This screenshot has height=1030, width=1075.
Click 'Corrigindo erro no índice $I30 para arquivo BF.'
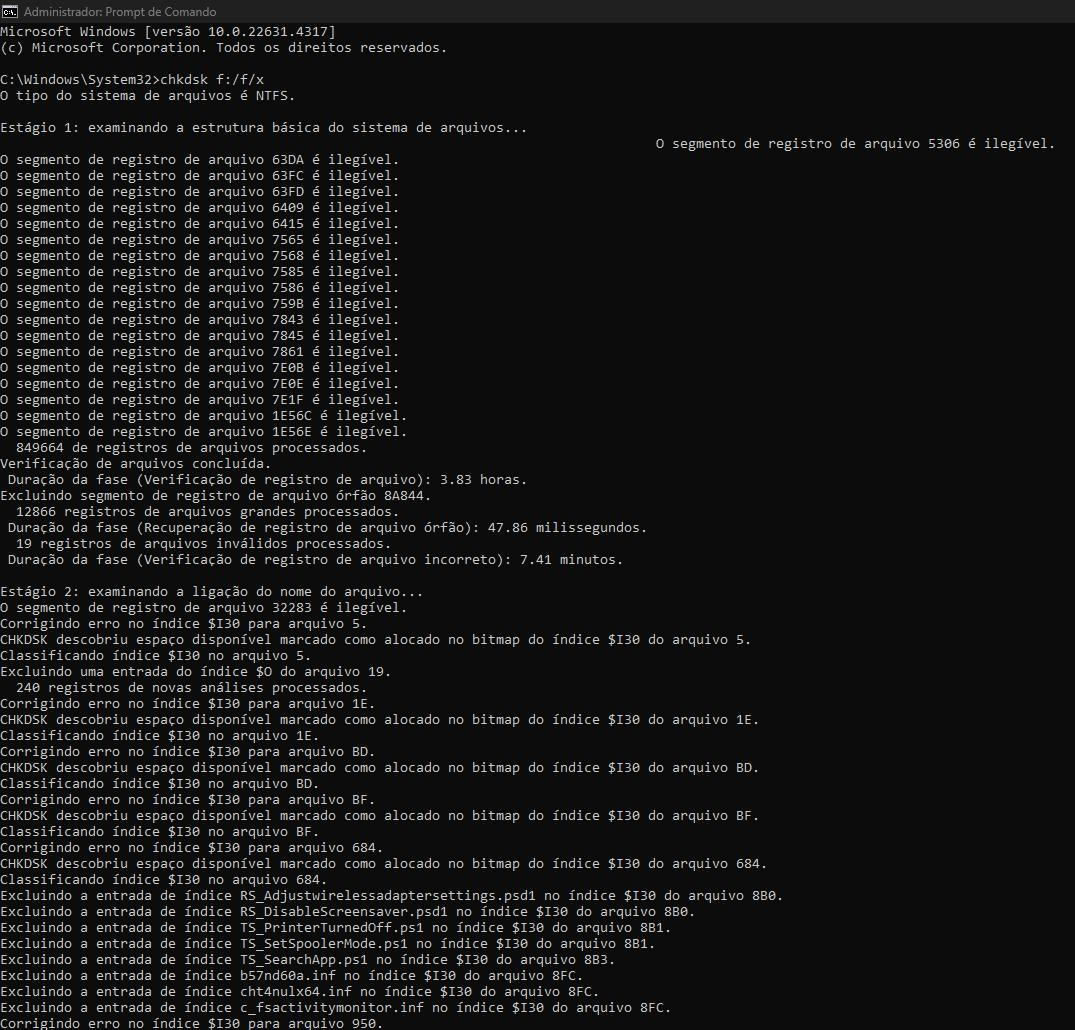(x=188, y=800)
